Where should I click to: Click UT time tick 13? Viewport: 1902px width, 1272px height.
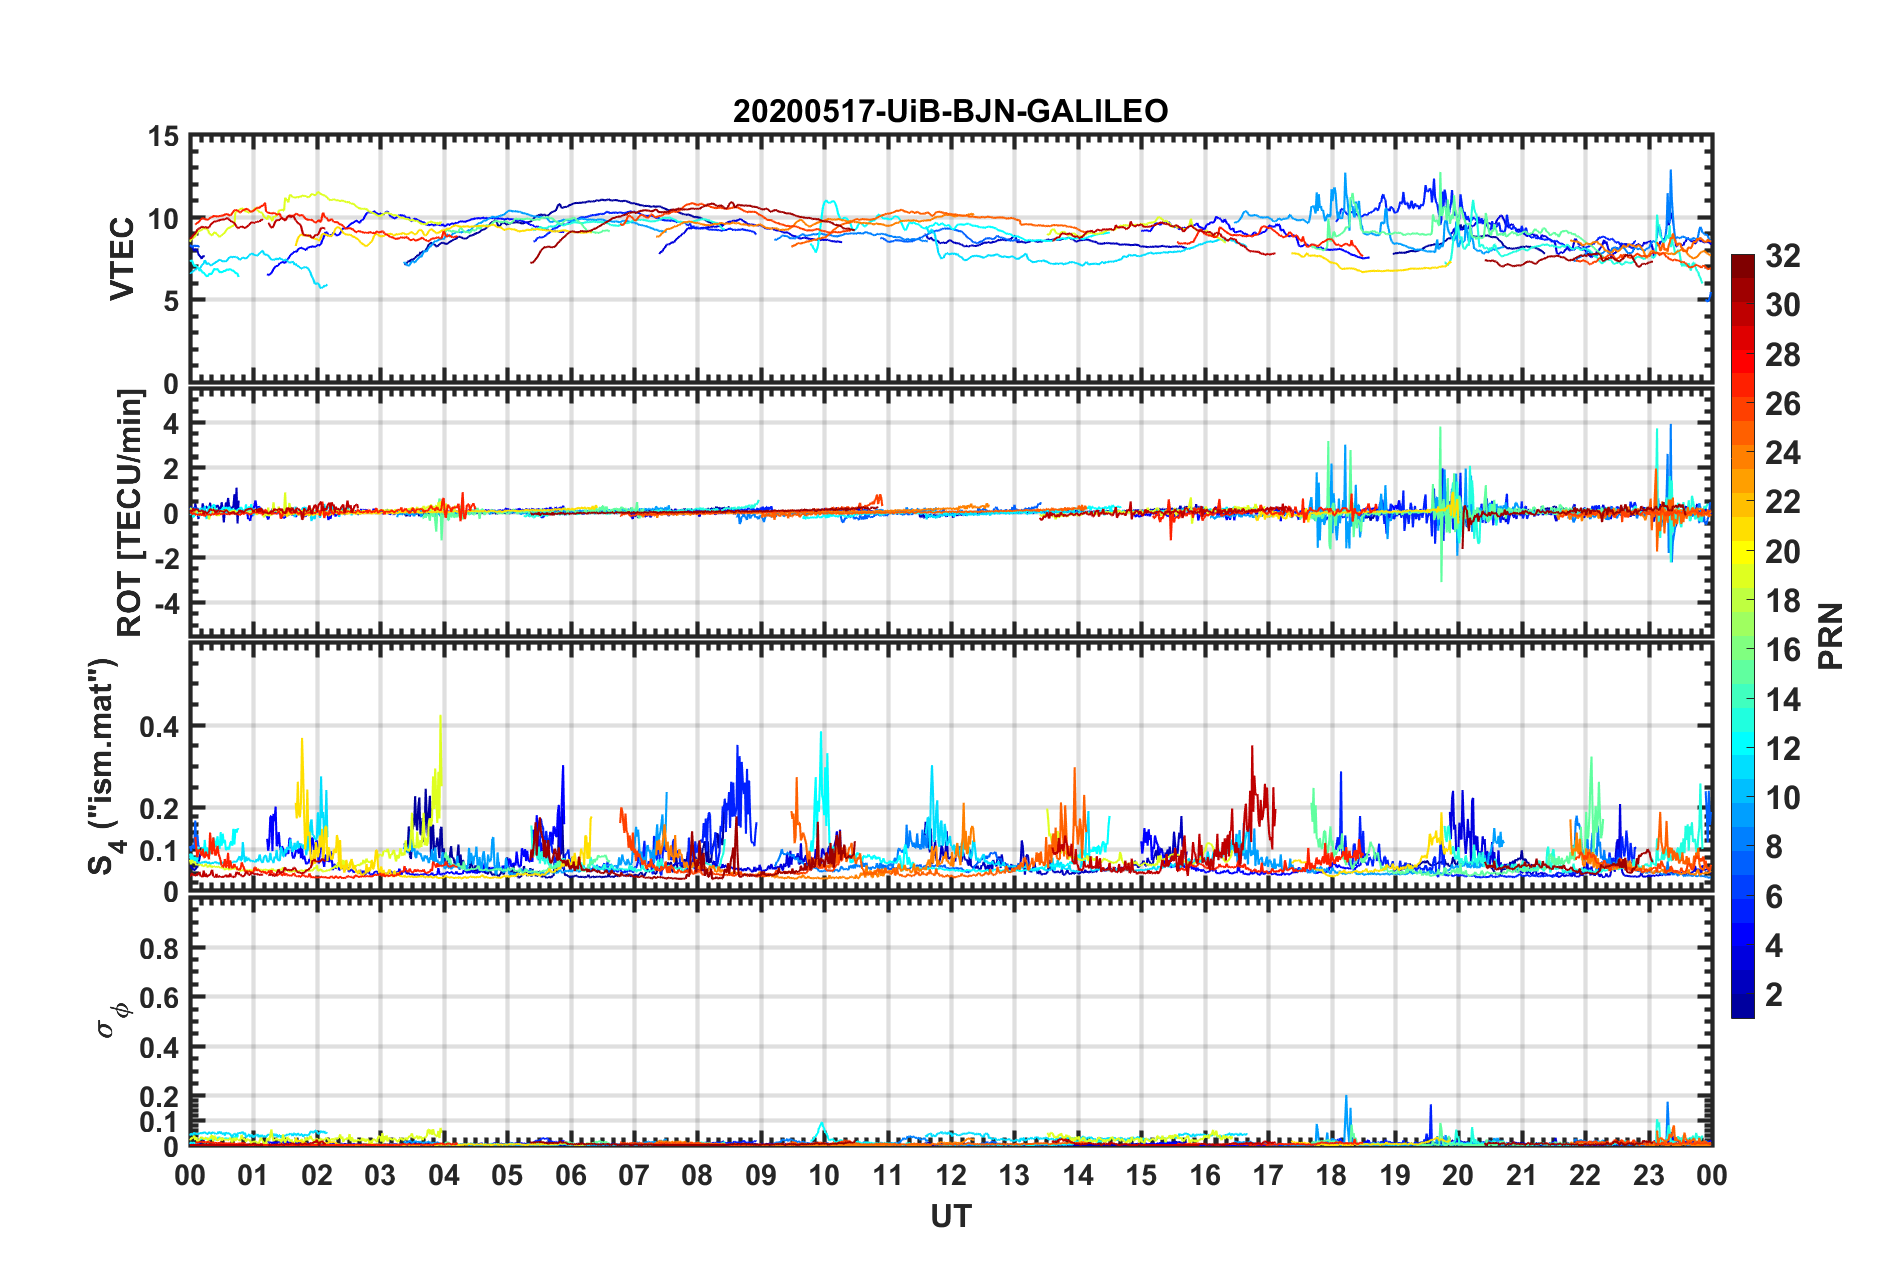click(1014, 1175)
